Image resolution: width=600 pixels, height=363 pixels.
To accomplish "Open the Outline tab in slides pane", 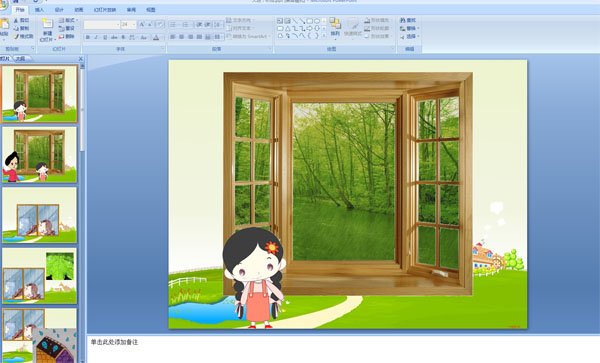I will 21,59.
